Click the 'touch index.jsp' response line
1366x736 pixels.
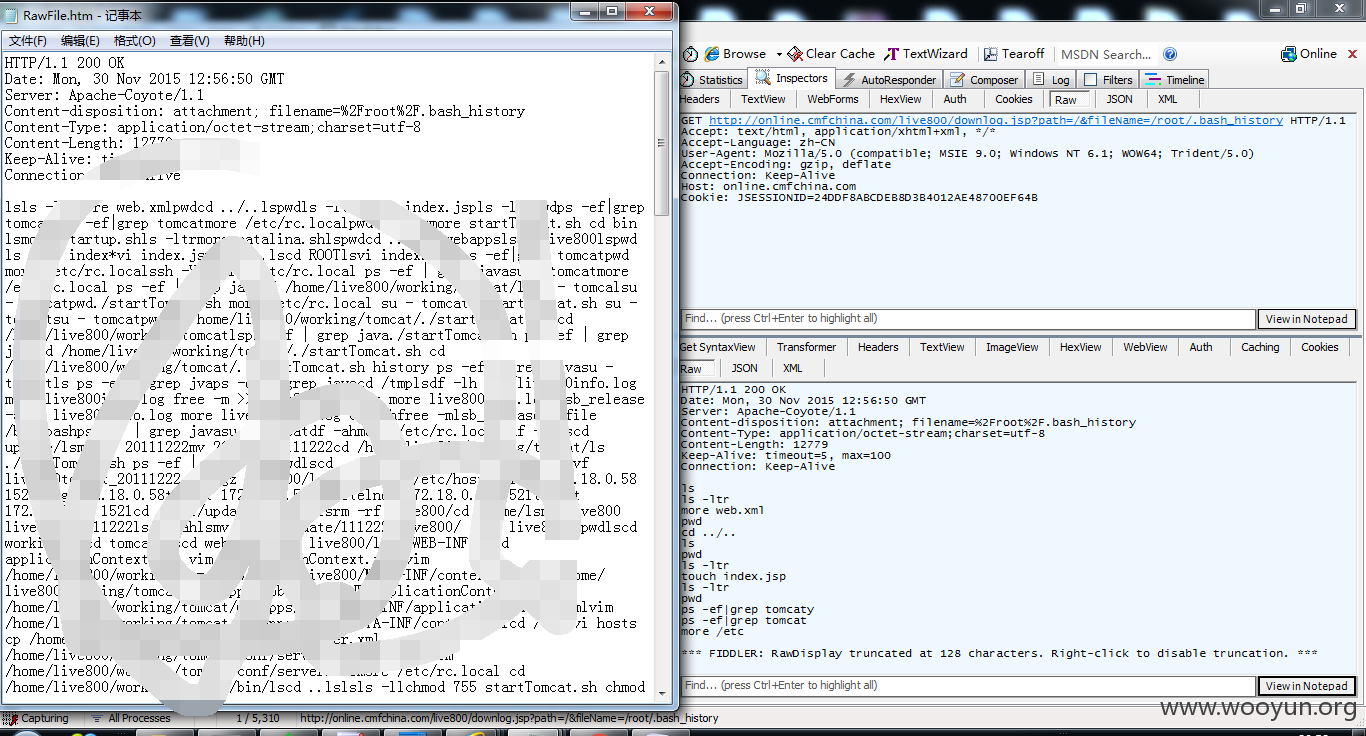(x=733, y=576)
